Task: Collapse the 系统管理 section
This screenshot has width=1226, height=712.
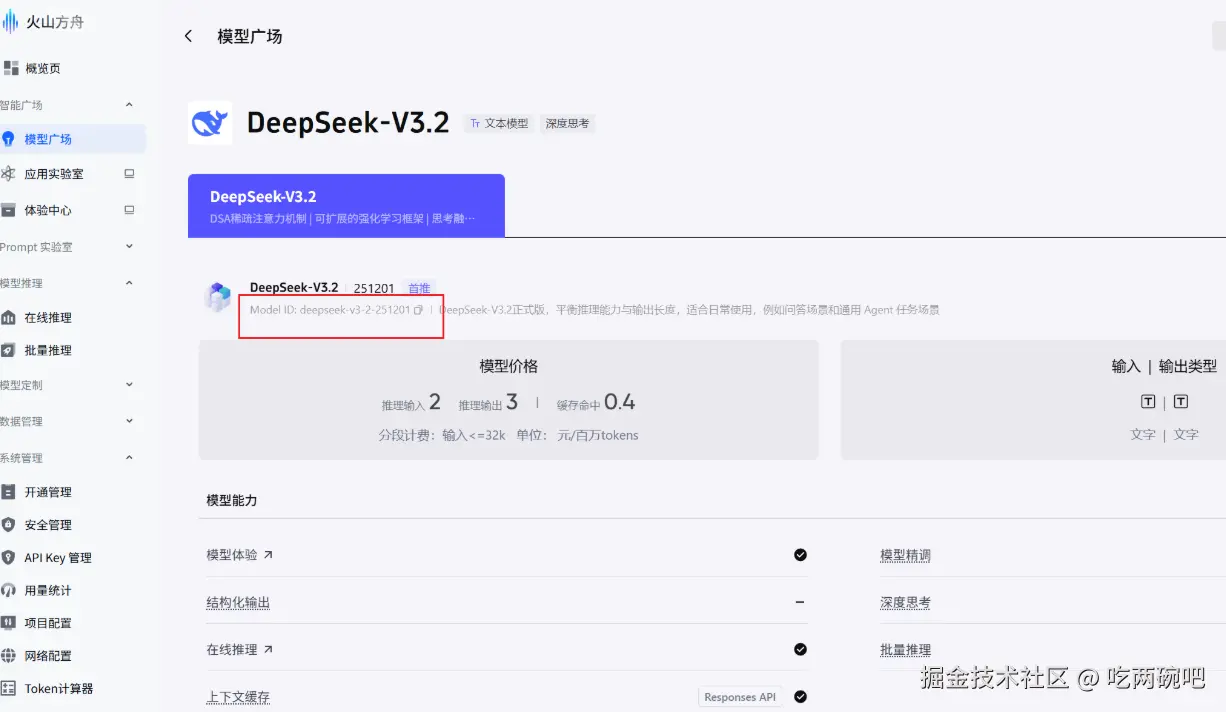Action: (x=129, y=457)
